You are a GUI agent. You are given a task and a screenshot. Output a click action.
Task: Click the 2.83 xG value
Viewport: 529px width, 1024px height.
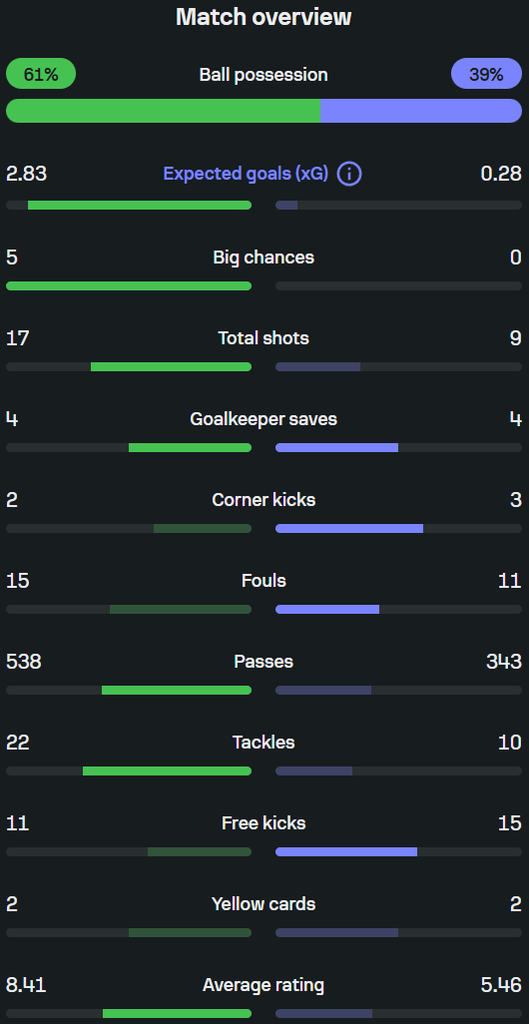26,174
